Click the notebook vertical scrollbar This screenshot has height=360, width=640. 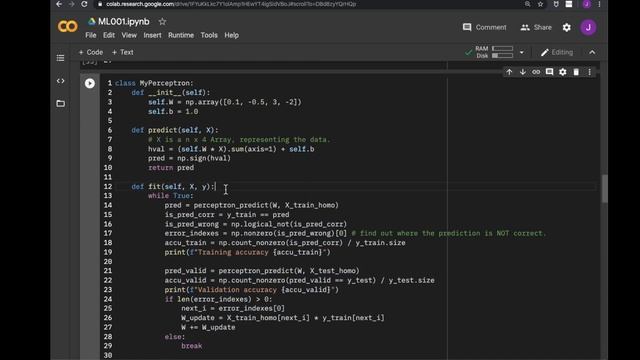point(604,188)
